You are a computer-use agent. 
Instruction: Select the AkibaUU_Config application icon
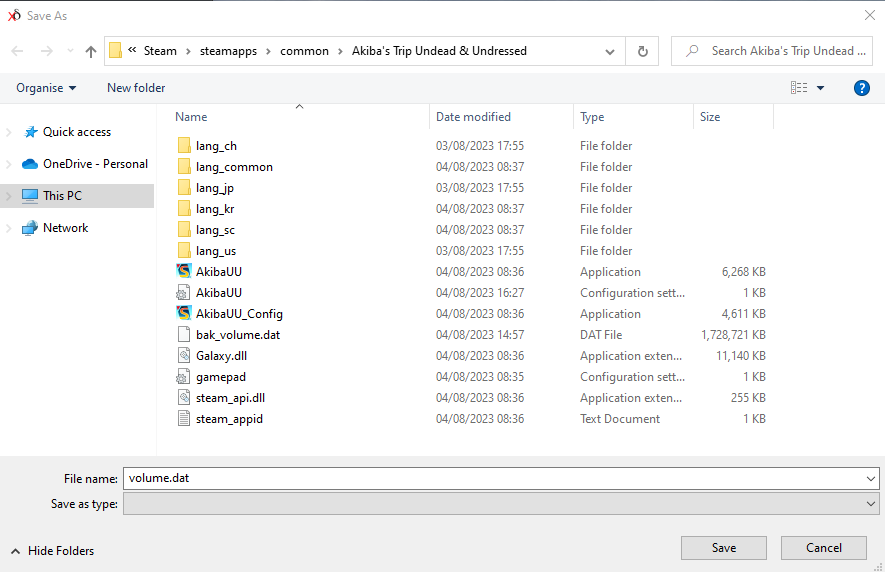pos(184,313)
